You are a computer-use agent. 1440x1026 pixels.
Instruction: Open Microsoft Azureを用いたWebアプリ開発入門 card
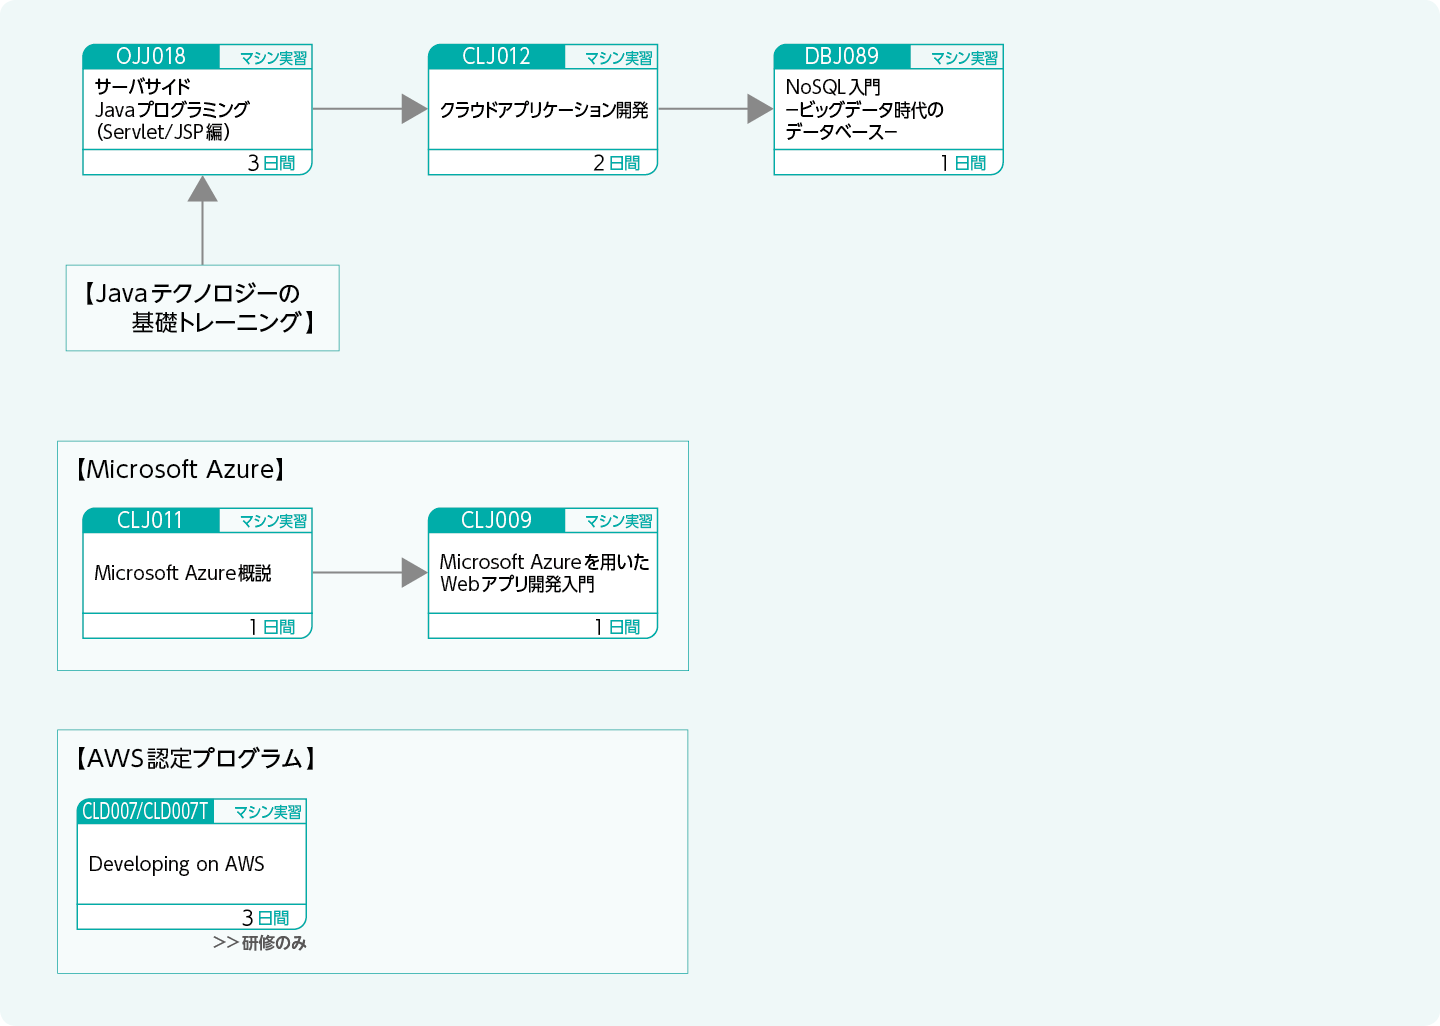(x=543, y=573)
